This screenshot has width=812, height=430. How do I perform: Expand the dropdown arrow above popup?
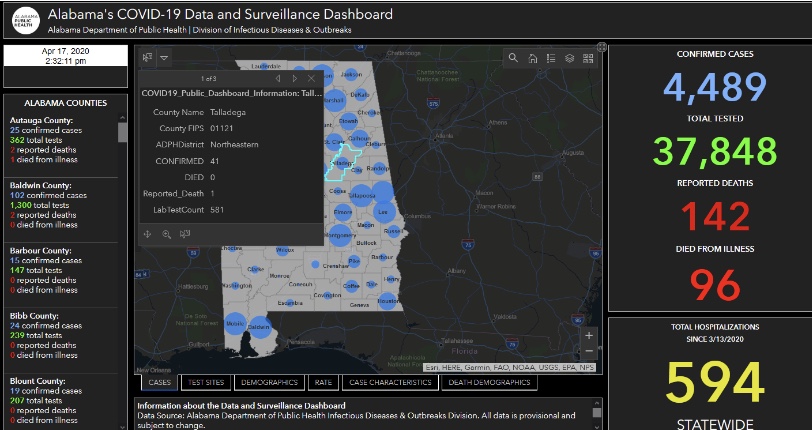coord(164,58)
